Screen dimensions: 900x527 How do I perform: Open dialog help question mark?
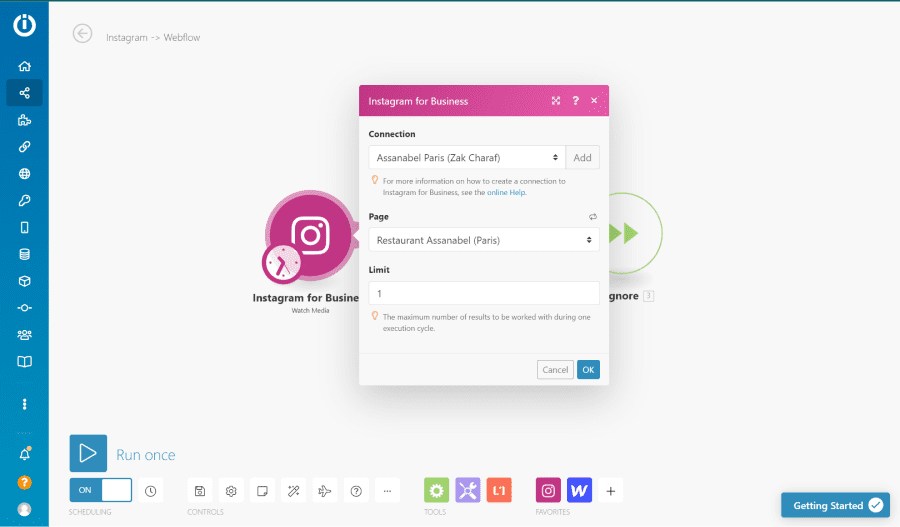tap(575, 100)
